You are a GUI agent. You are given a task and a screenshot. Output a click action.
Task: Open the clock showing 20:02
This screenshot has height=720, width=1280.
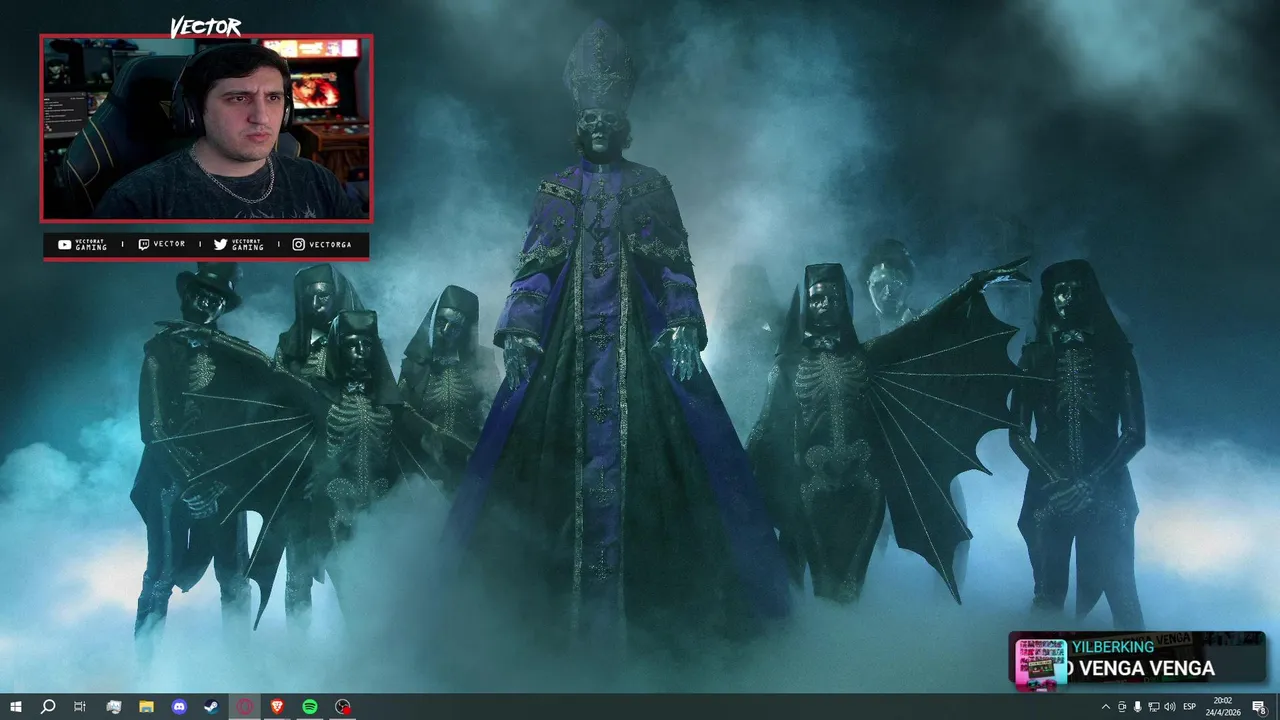1223,707
